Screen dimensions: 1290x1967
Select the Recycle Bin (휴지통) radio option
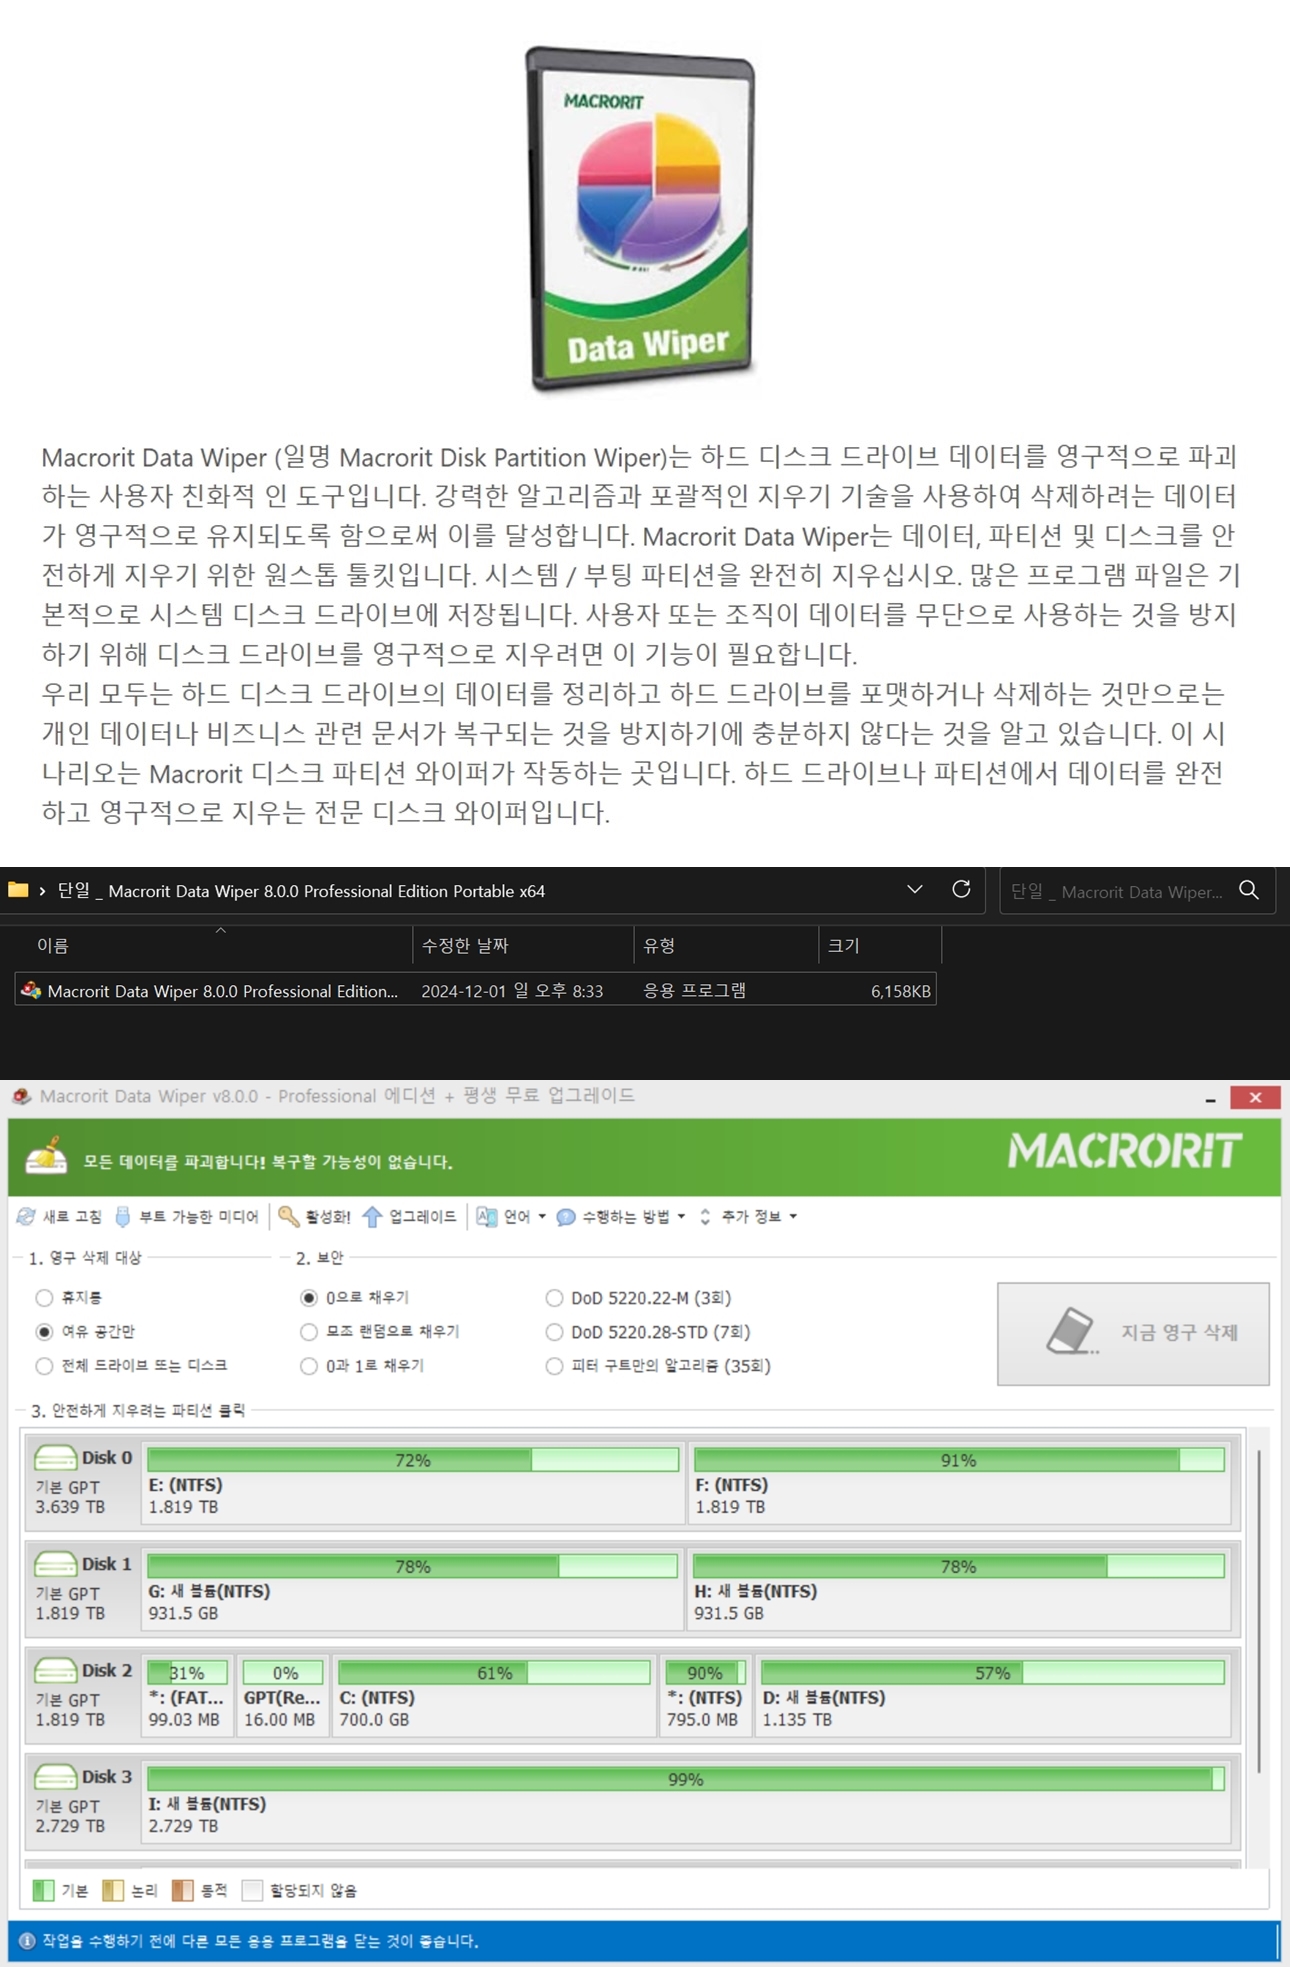click(x=44, y=1298)
